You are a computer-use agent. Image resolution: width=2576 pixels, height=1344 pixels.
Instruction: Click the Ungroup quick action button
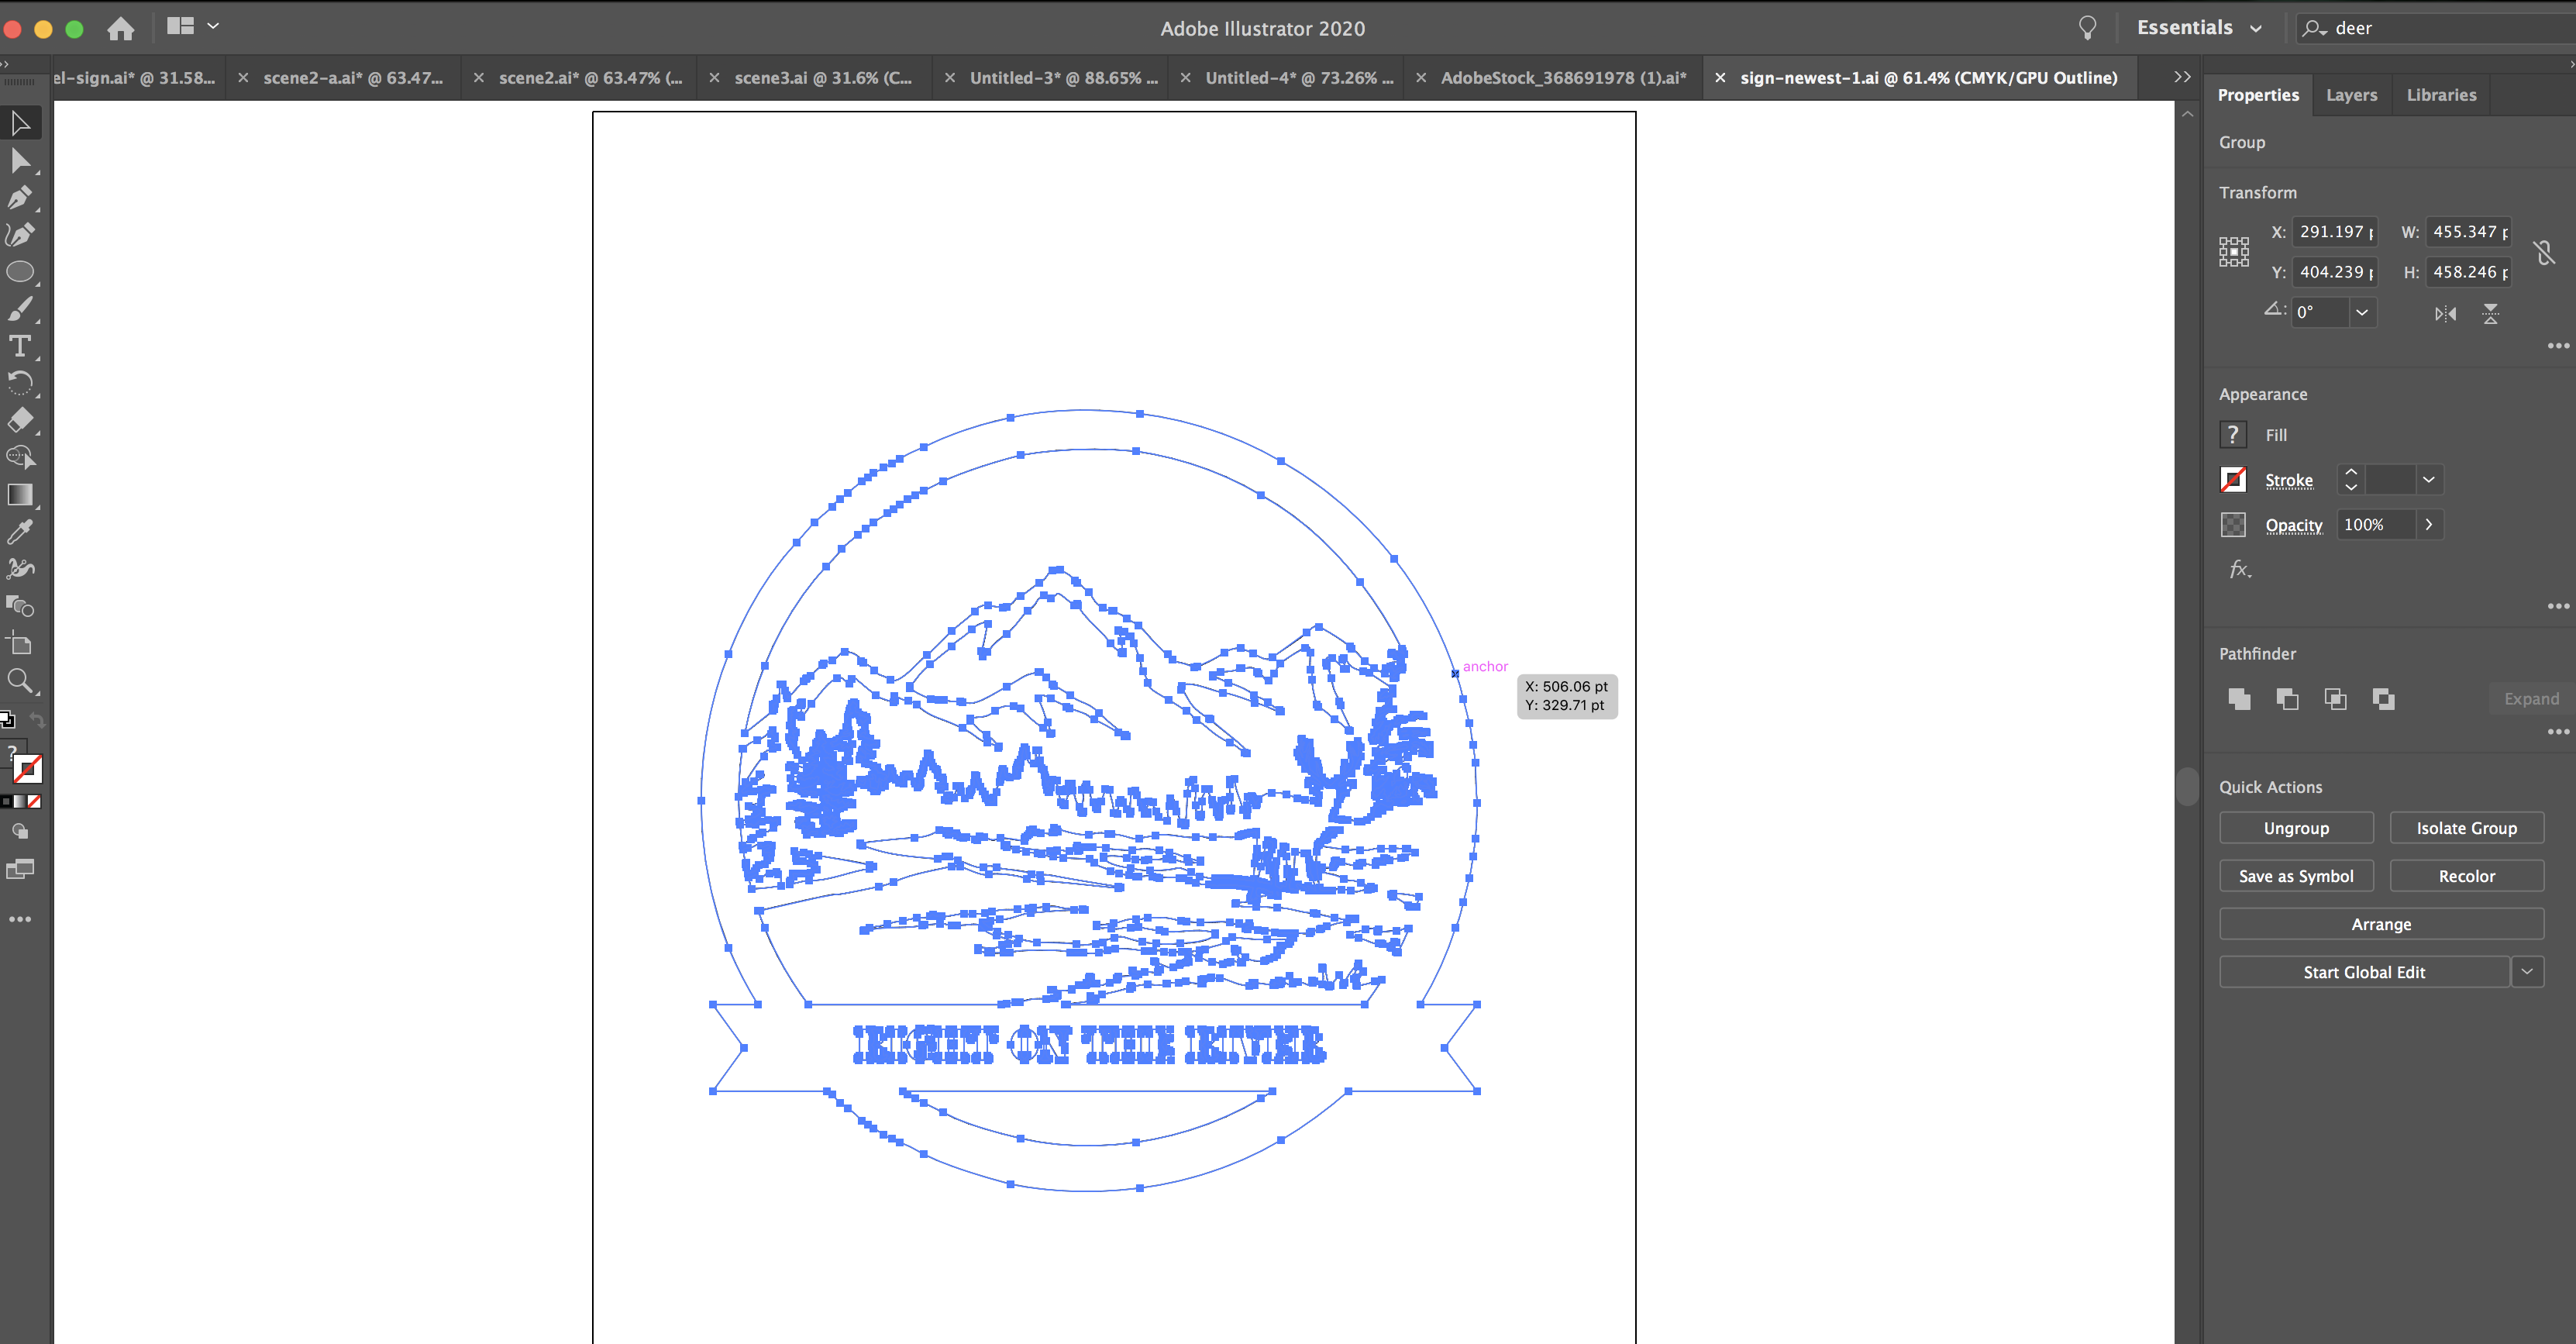pyautogui.click(x=2296, y=827)
